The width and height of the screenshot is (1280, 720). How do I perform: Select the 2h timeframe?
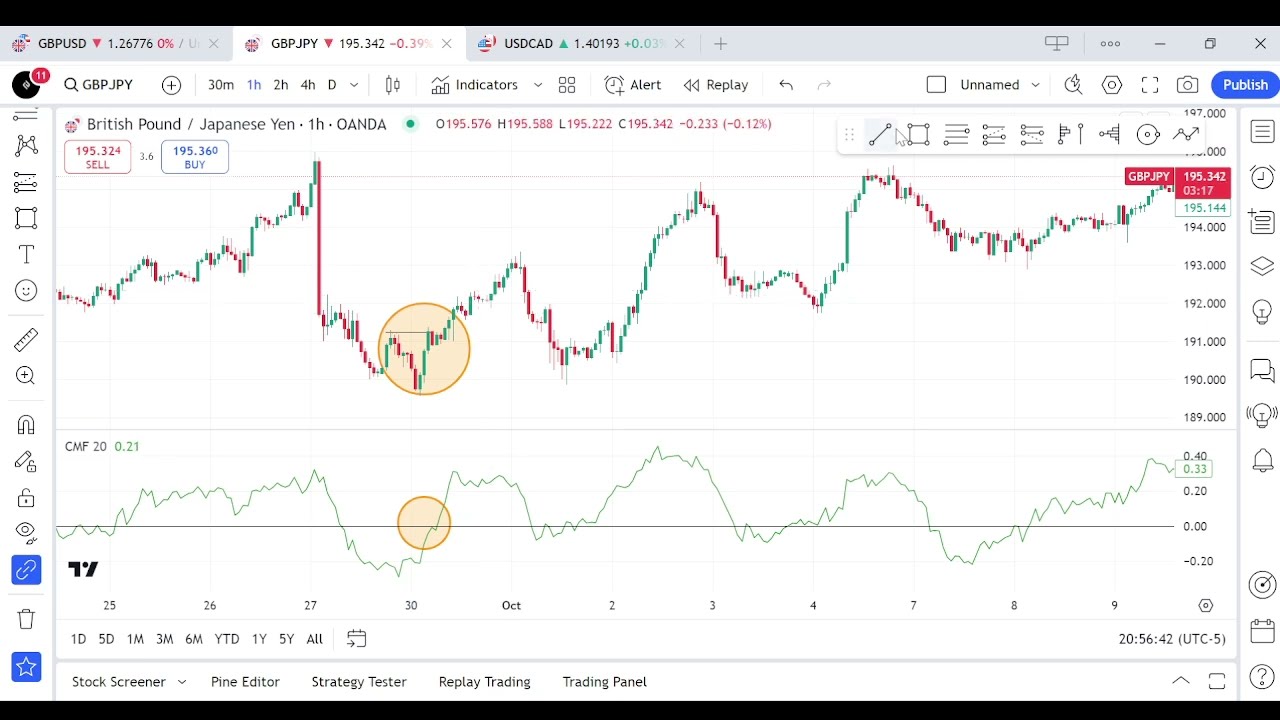pyautogui.click(x=281, y=85)
